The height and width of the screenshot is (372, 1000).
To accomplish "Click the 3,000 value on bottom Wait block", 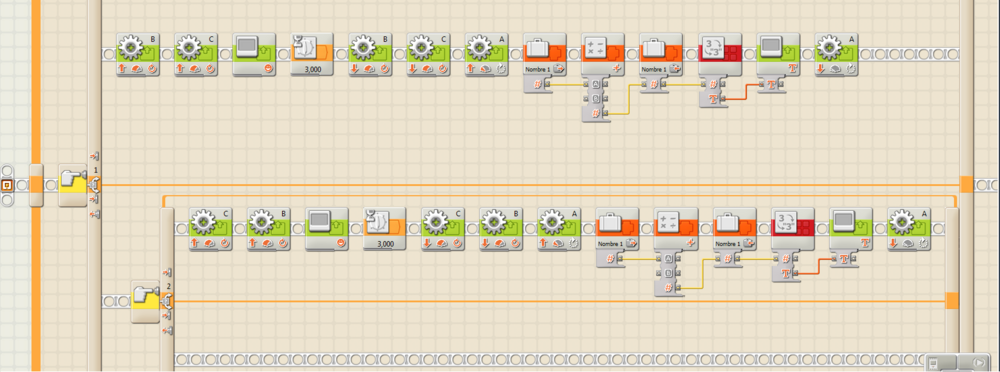I will pyautogui.click(x=385, y=244).
